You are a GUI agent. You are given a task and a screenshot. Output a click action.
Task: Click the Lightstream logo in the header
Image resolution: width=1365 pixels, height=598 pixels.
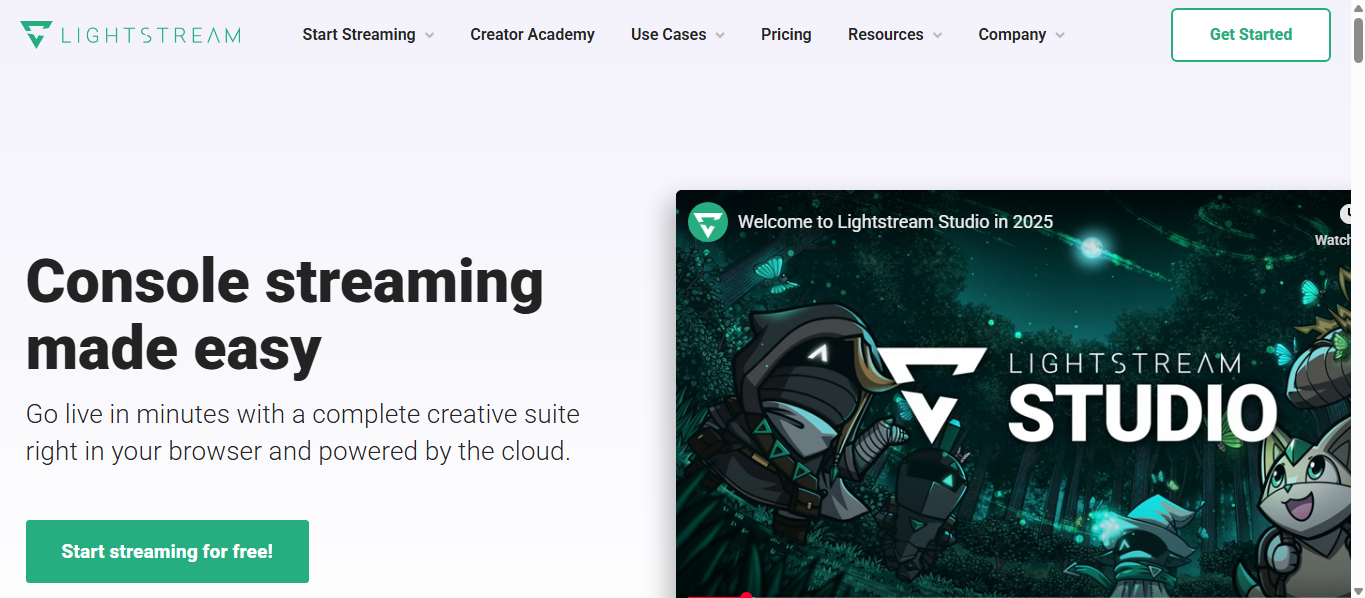click(128, 33)
